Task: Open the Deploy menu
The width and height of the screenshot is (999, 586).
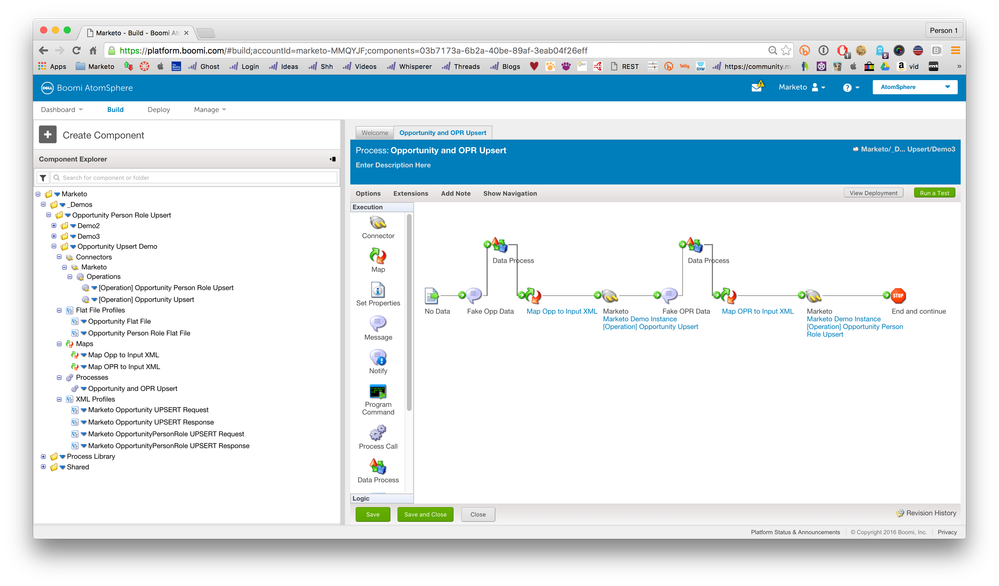Action: (158, 110)
